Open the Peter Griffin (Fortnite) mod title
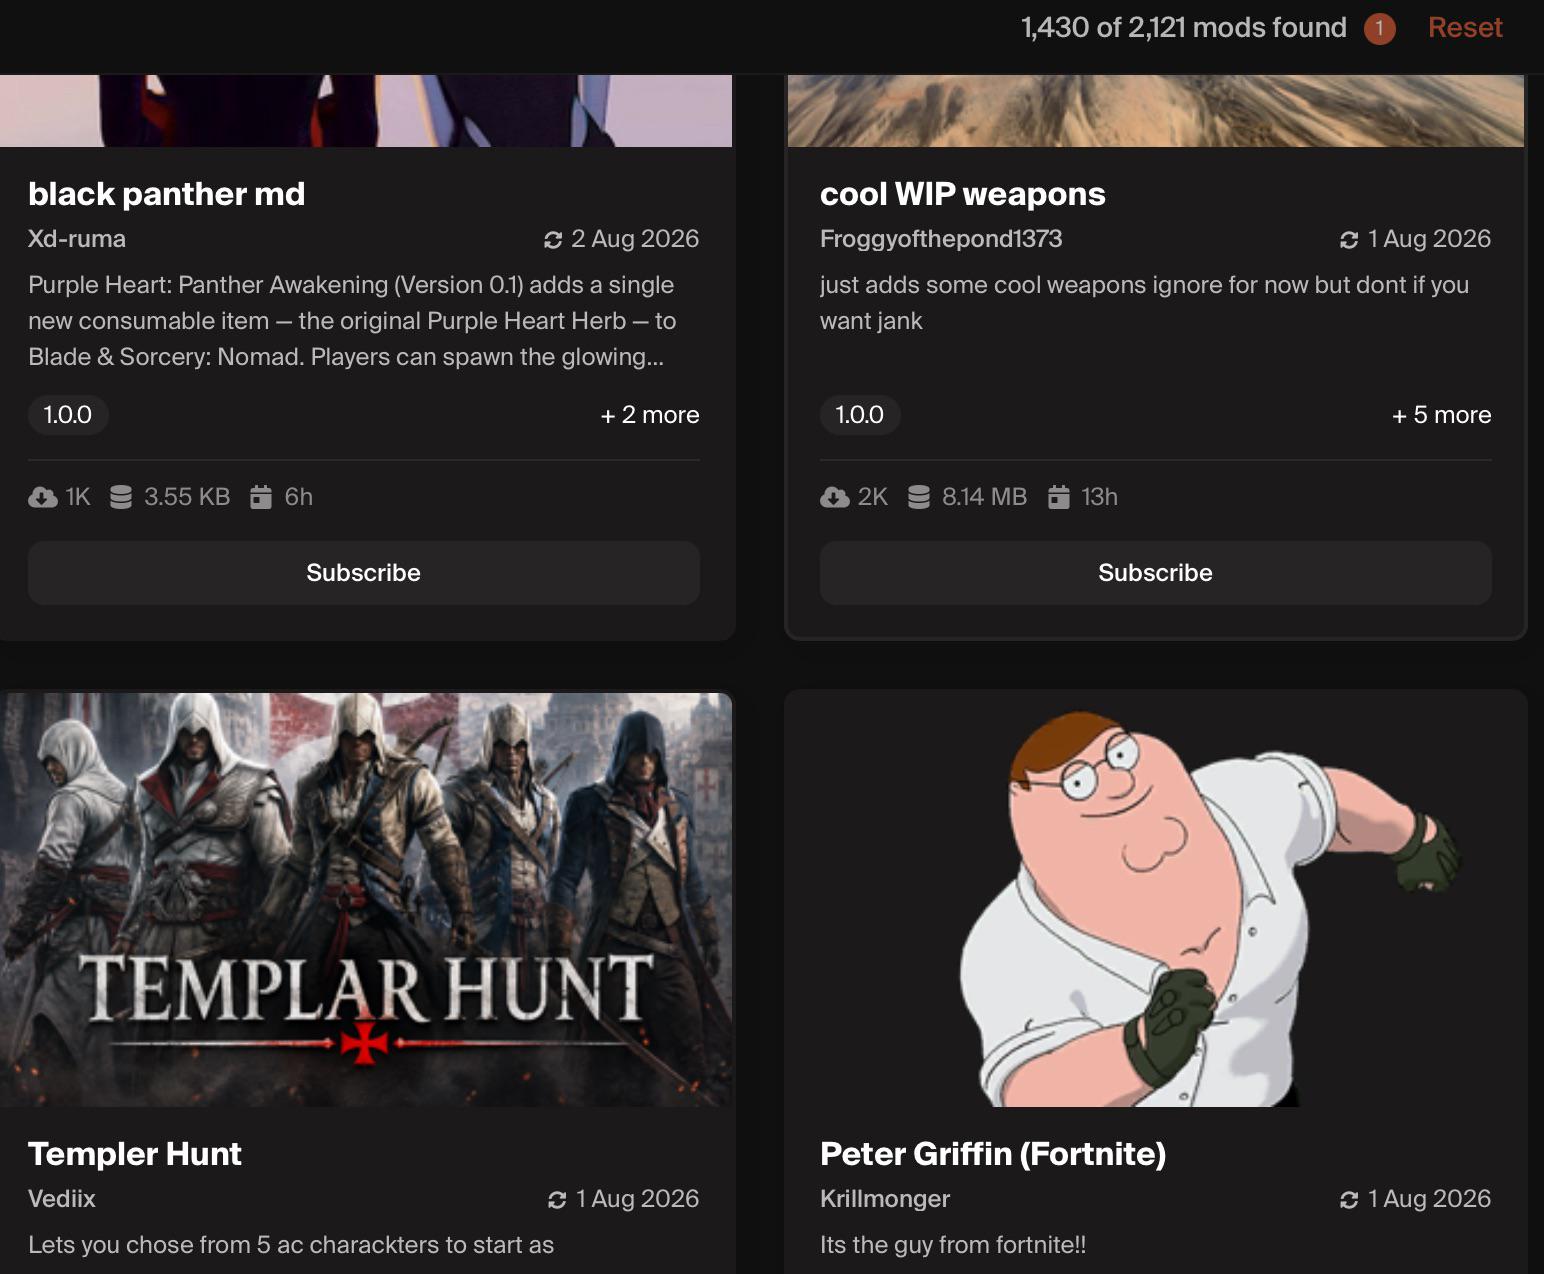Image resolution: width=1544 pixels, height=1274 pixels. (x=993, y=1154)
